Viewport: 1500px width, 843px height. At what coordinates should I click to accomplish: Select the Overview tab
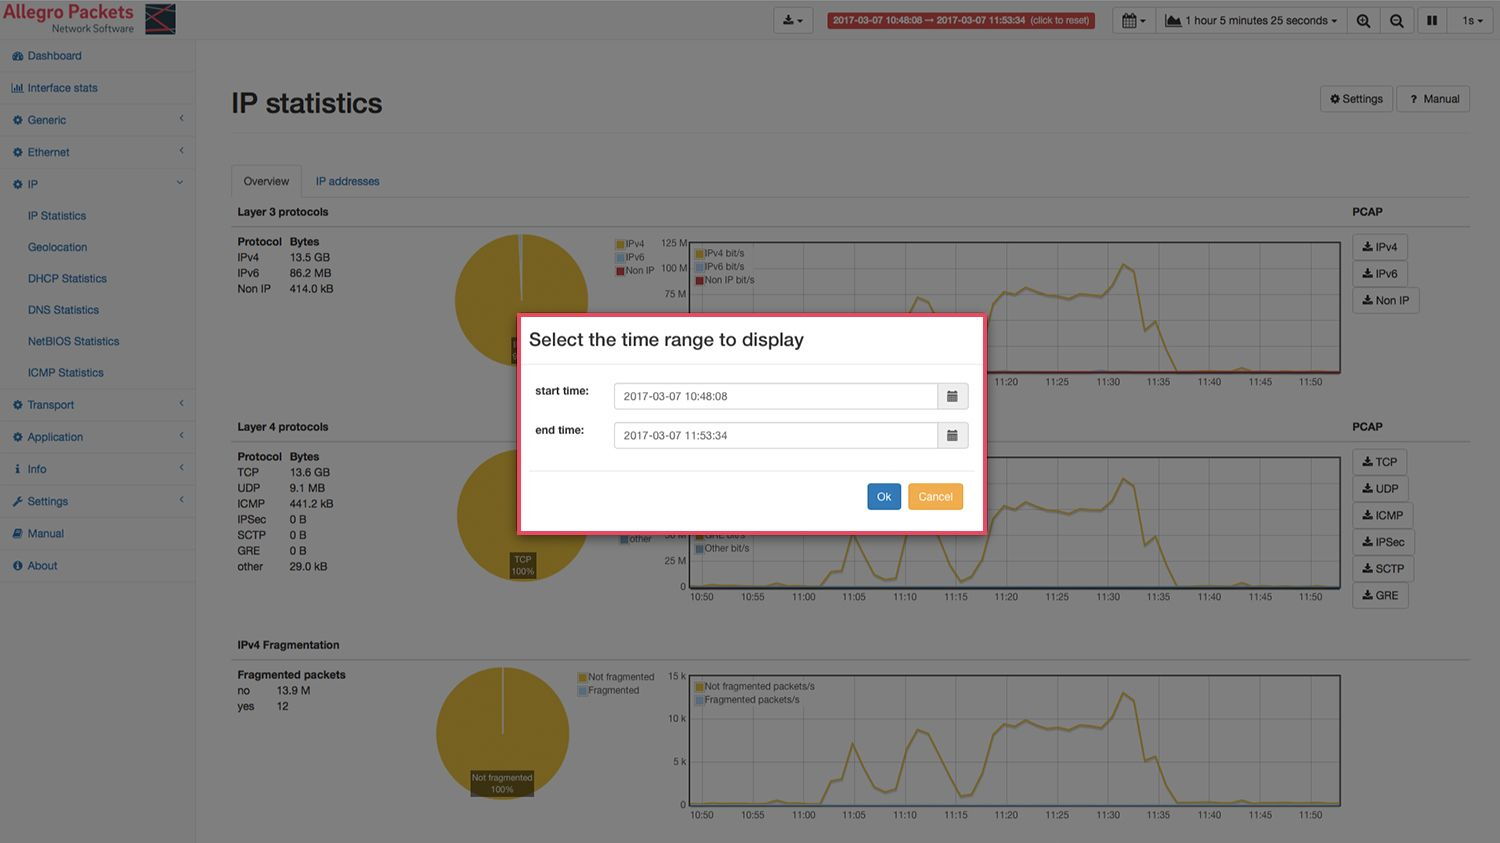coord(266,182)
